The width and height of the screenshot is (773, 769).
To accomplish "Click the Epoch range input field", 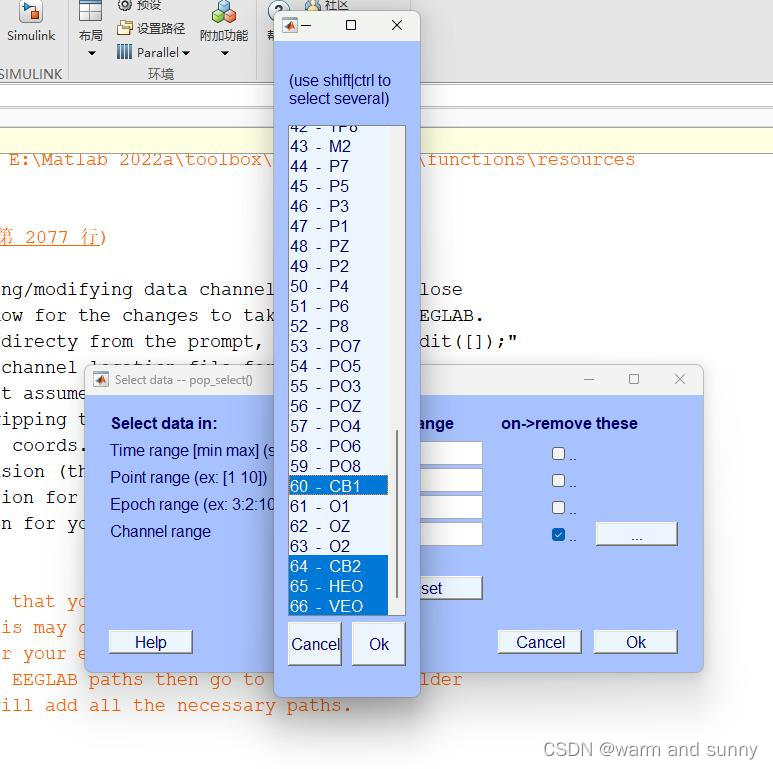I will [451, 507].
